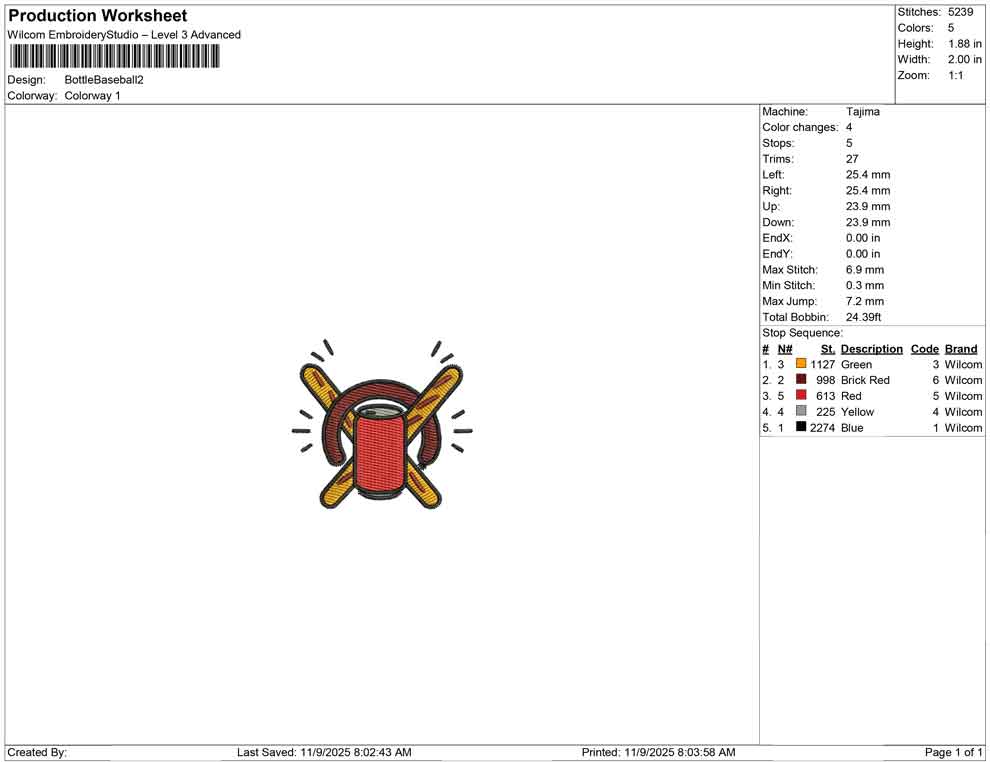The width and height of the screenshot is (990, 762).
Task: Click the Total Bobbin value 24.39ft
Action: 864,317
